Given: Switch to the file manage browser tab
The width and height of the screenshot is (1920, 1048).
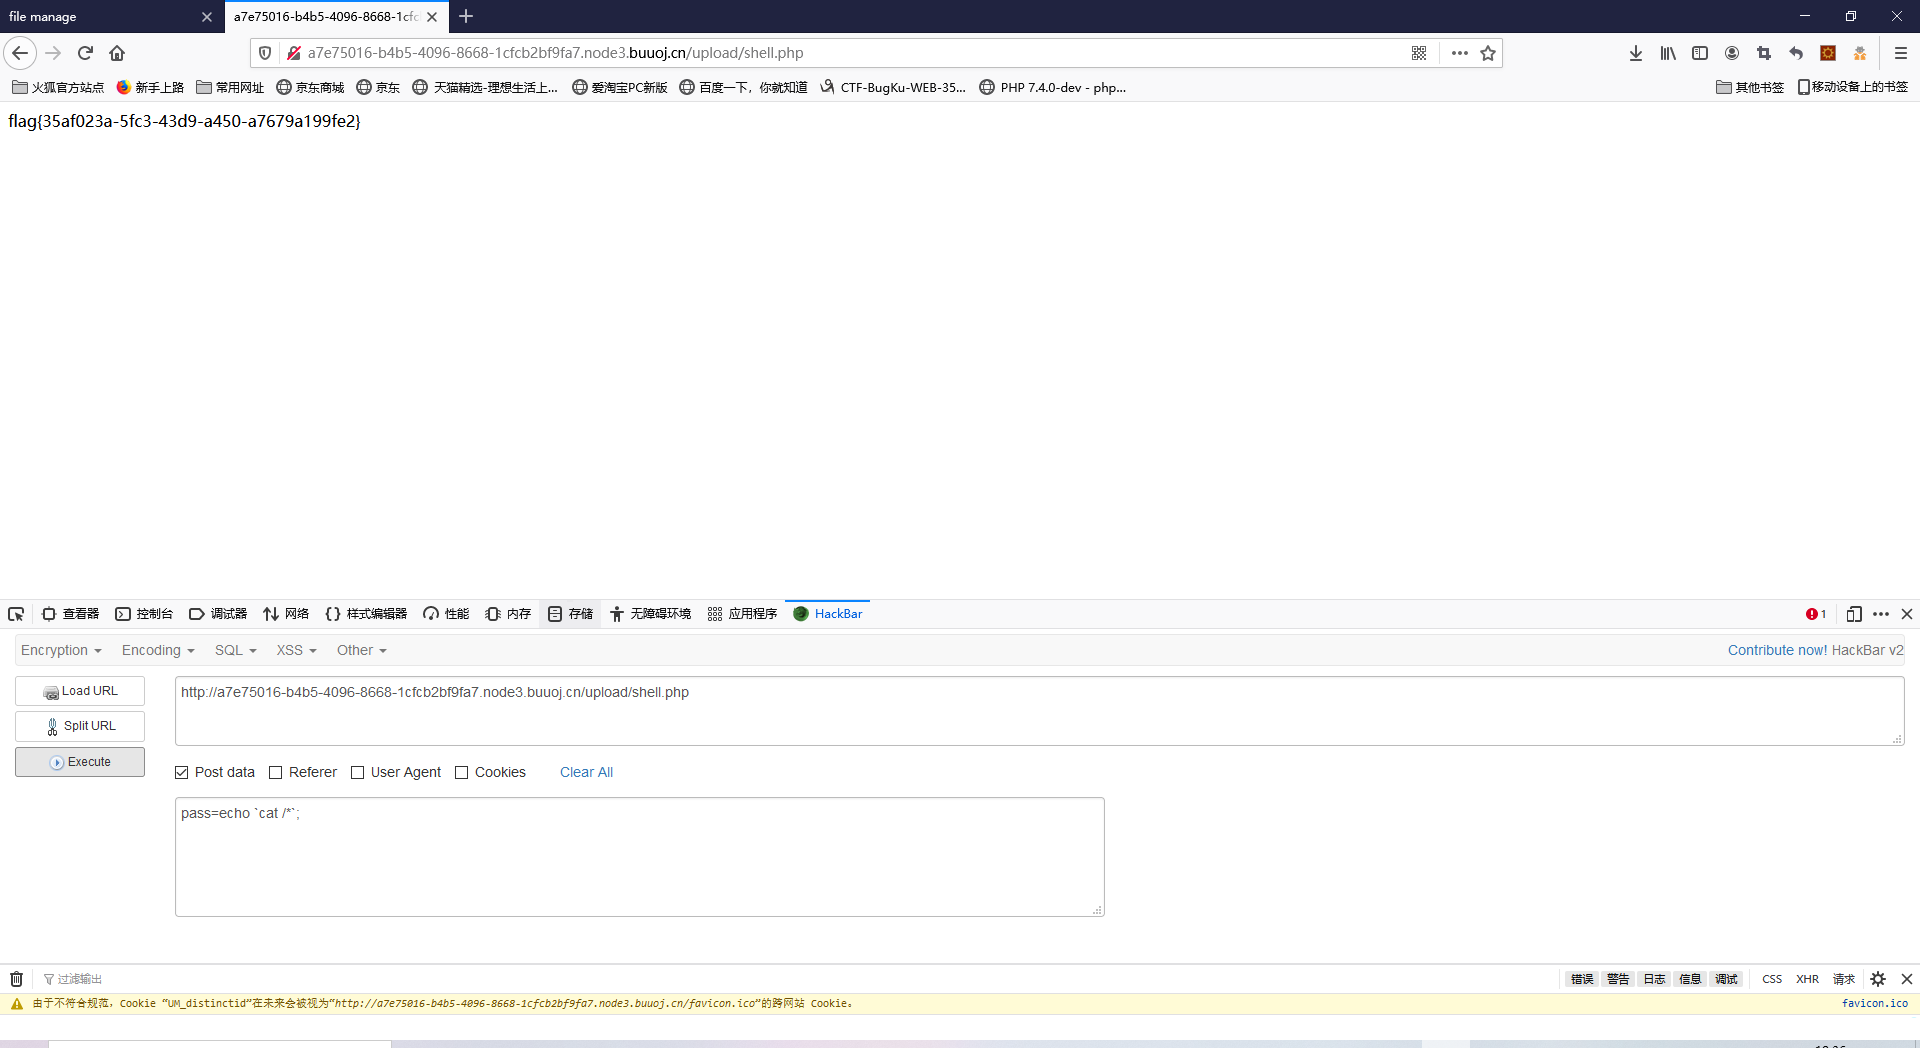Looking at the screenshot, I should point(100,16).
